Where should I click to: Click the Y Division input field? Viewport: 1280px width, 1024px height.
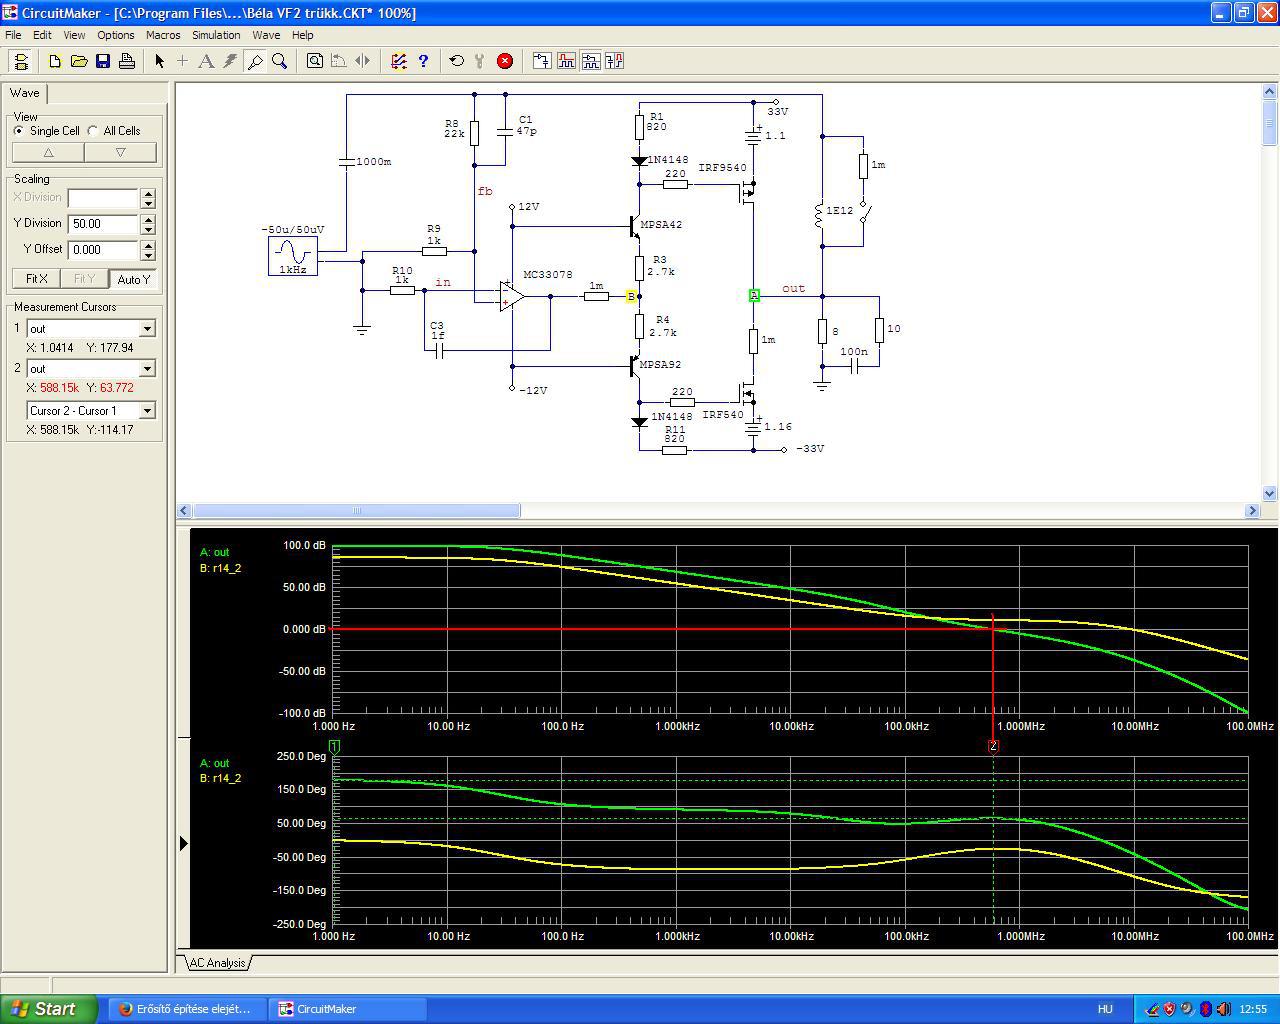[103, 224]
